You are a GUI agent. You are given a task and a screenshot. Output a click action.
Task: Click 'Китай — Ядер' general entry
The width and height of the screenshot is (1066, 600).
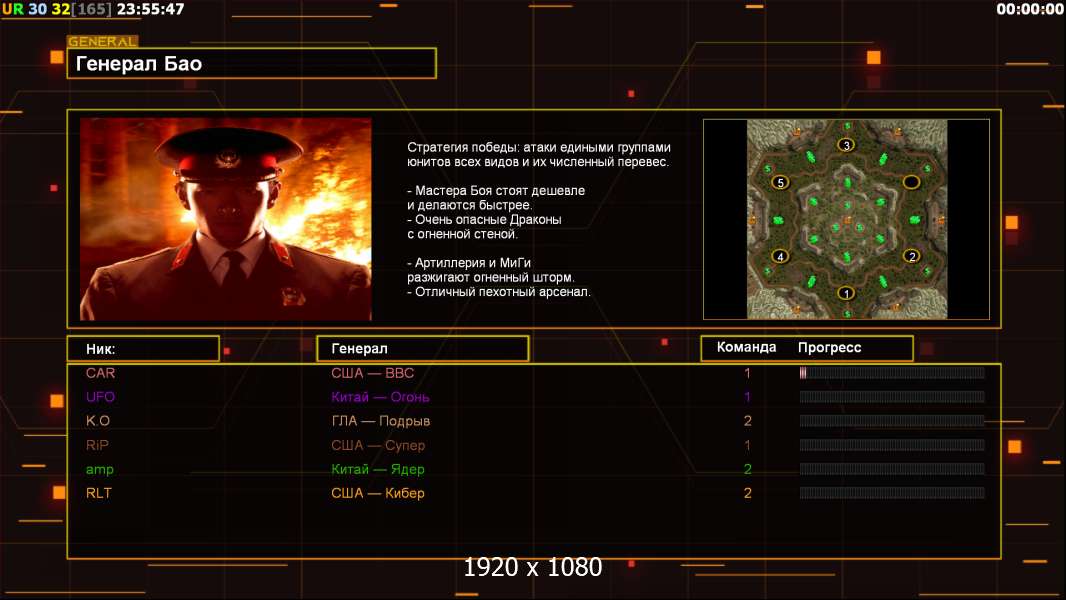click(x=378, y=470)
